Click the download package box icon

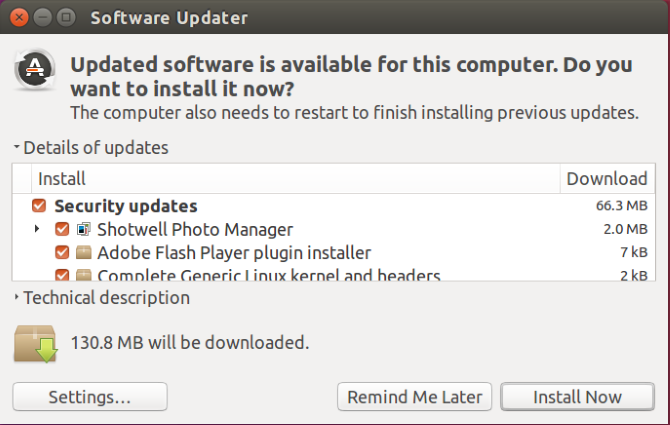coord(35,343)
